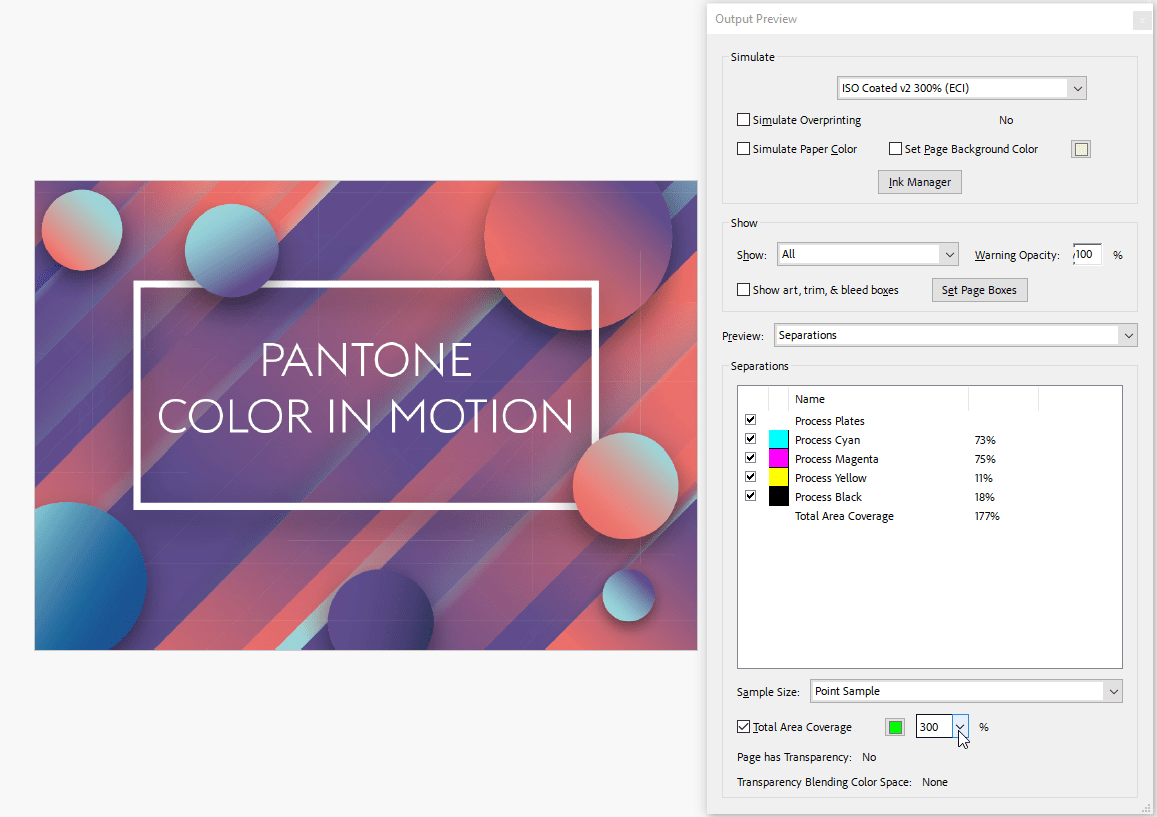The width and height of the screenshot is (1157, 817).
Task: Open the page background color picker swatch
Action: [1080, 150]
